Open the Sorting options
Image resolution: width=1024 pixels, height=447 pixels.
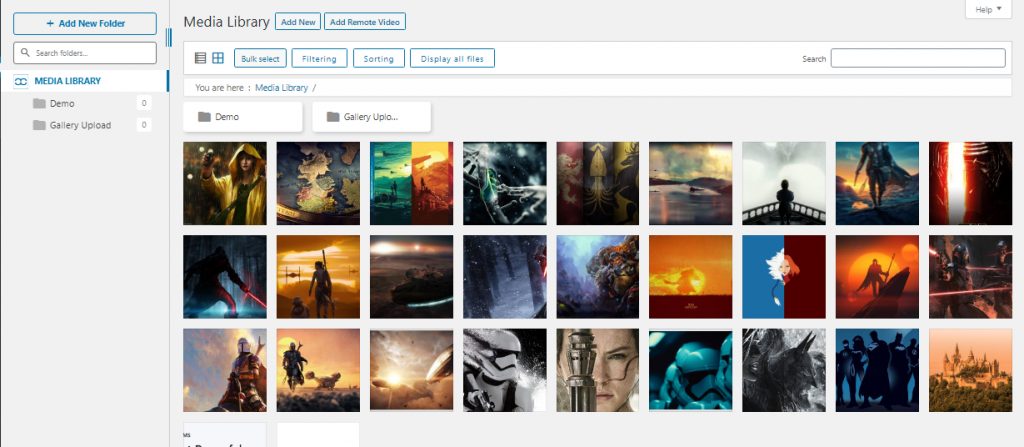[x=379, y=58]
